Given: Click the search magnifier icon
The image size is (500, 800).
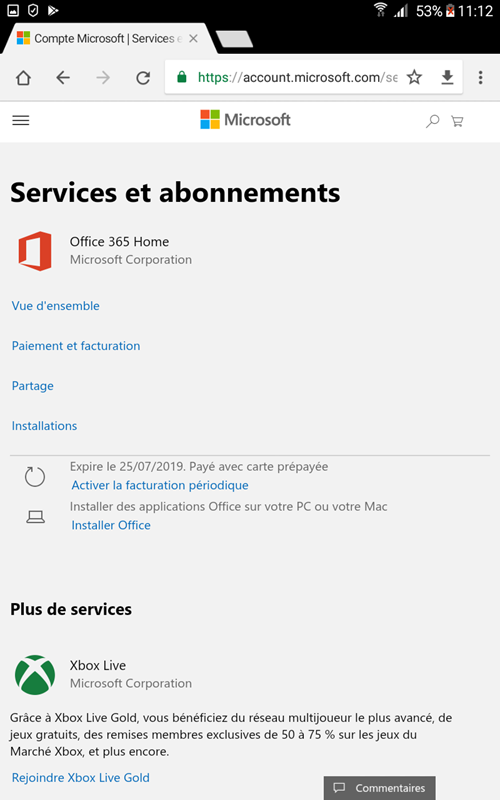Looking at the screenshot, I should [x=433, y=121].
